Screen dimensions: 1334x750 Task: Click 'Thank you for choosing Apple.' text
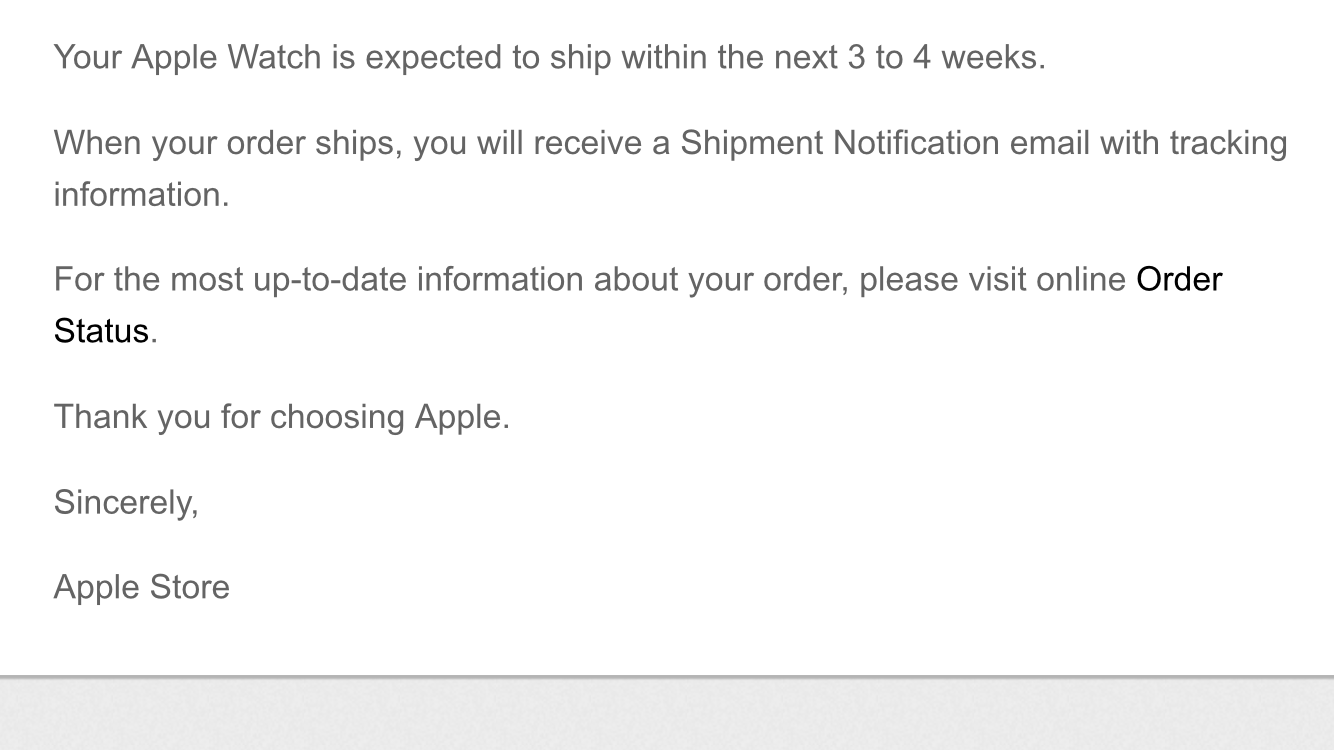coord(281,416)
